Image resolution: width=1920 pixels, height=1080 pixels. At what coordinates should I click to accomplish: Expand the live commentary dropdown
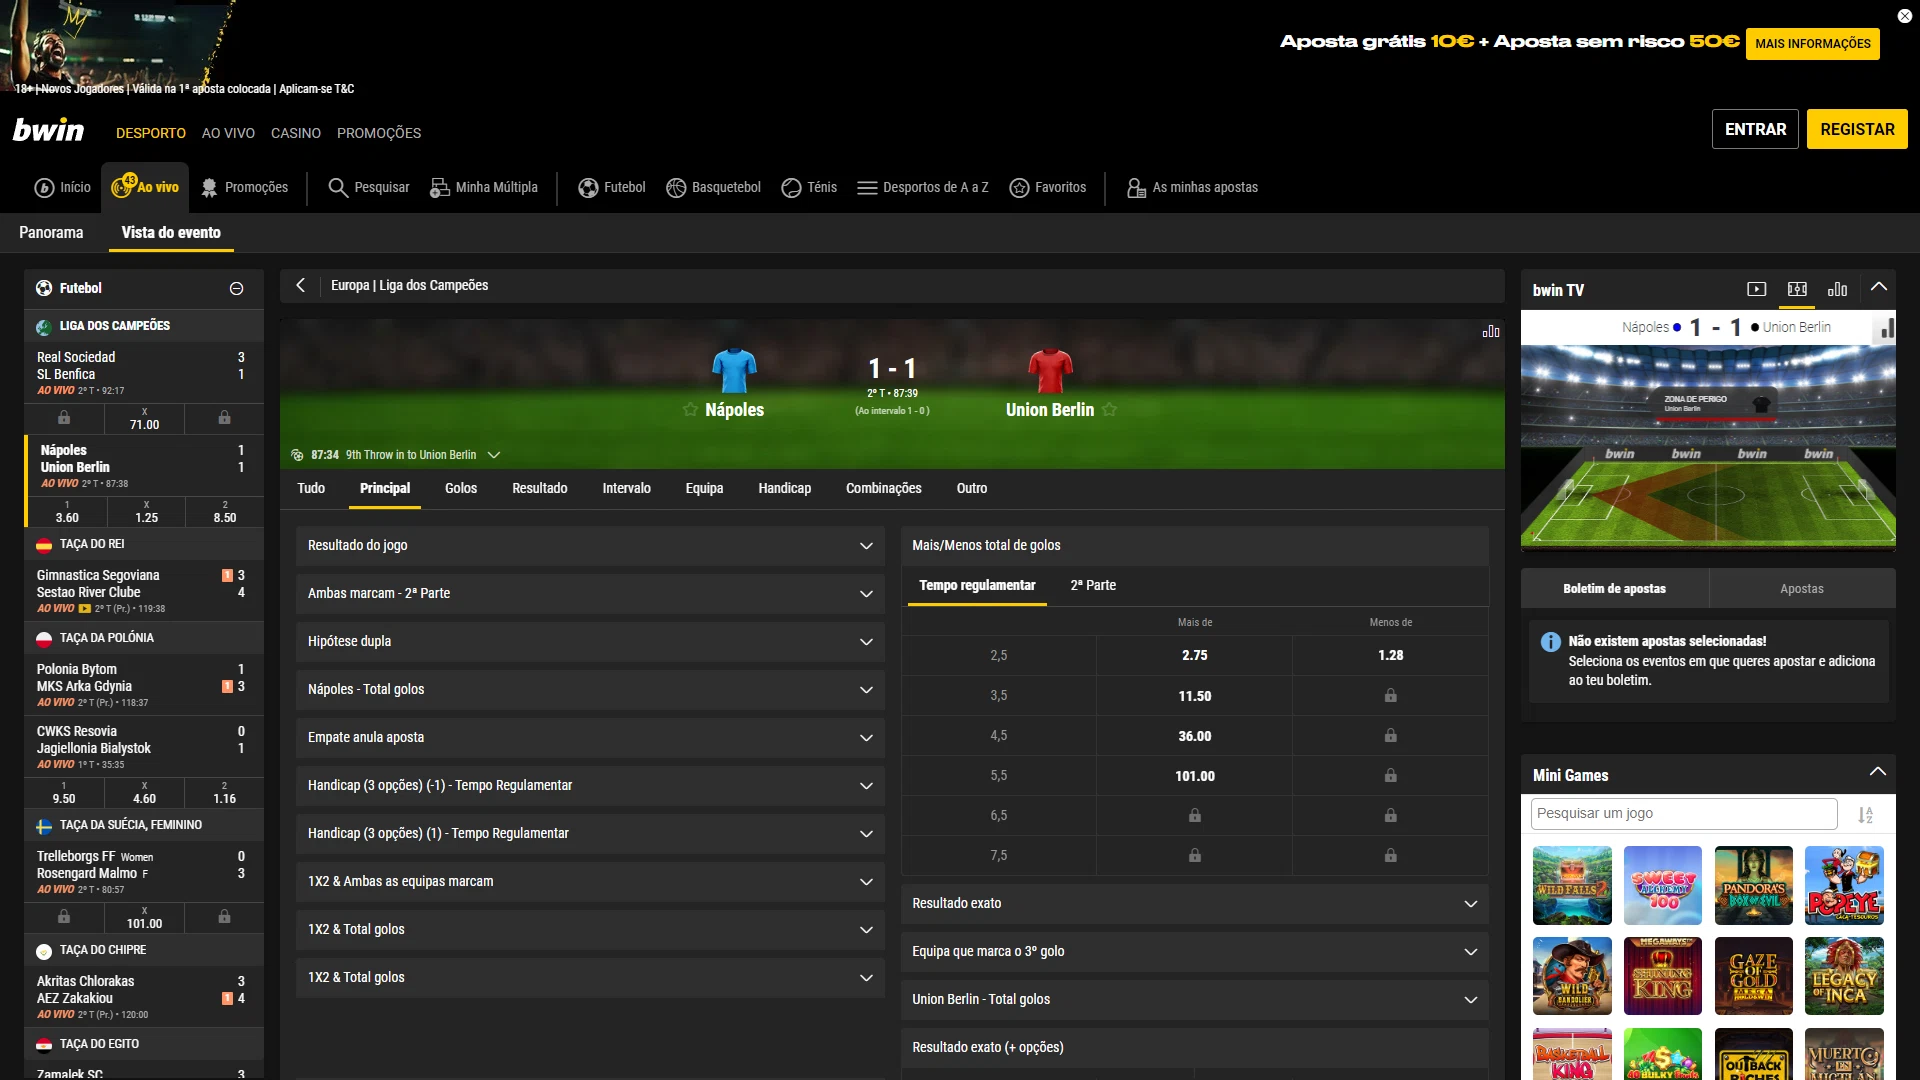coord(494,456)
